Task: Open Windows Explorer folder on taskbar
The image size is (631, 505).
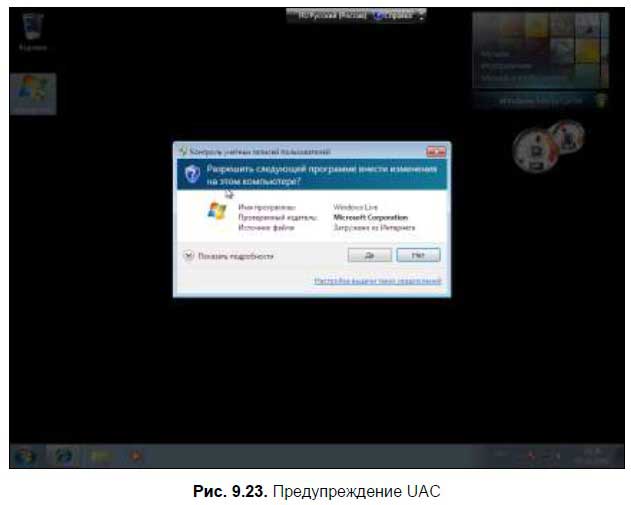Action: tap(100, 456)
